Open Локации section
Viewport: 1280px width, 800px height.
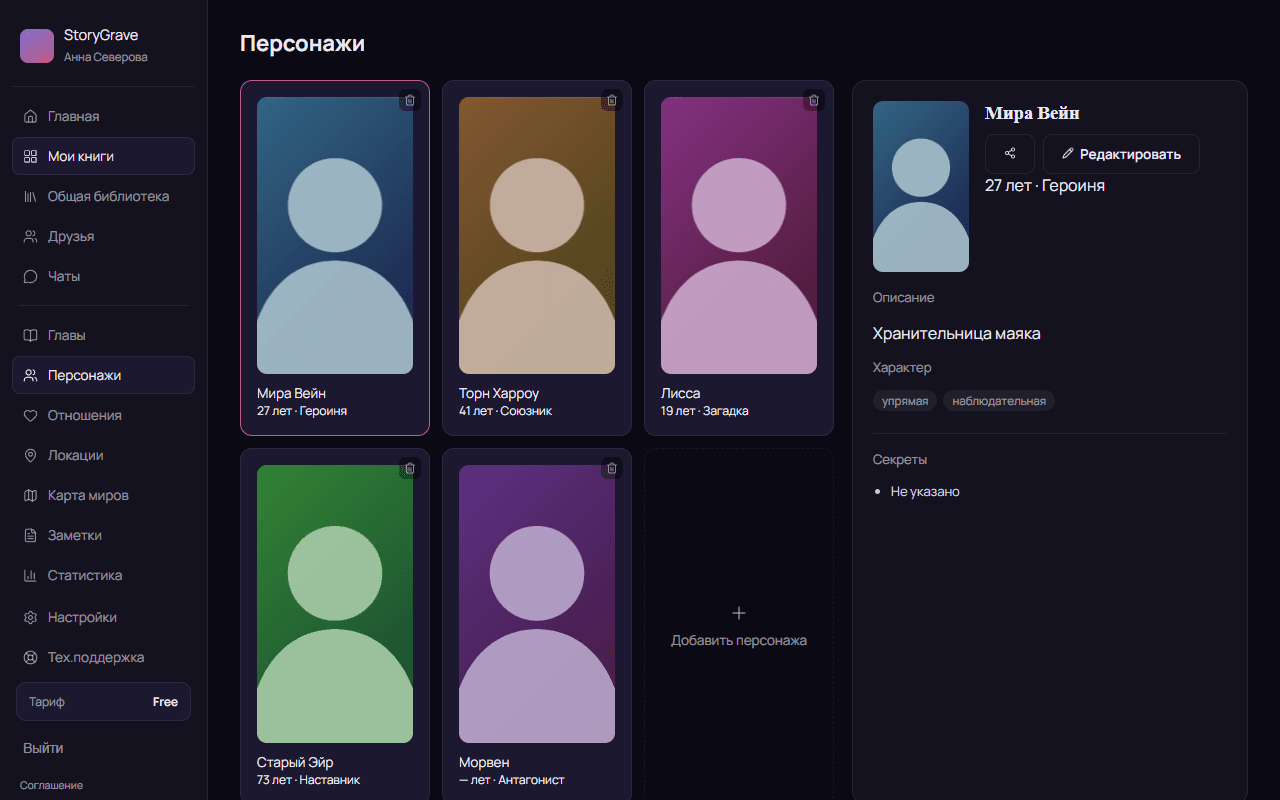(x=103, y=455)
